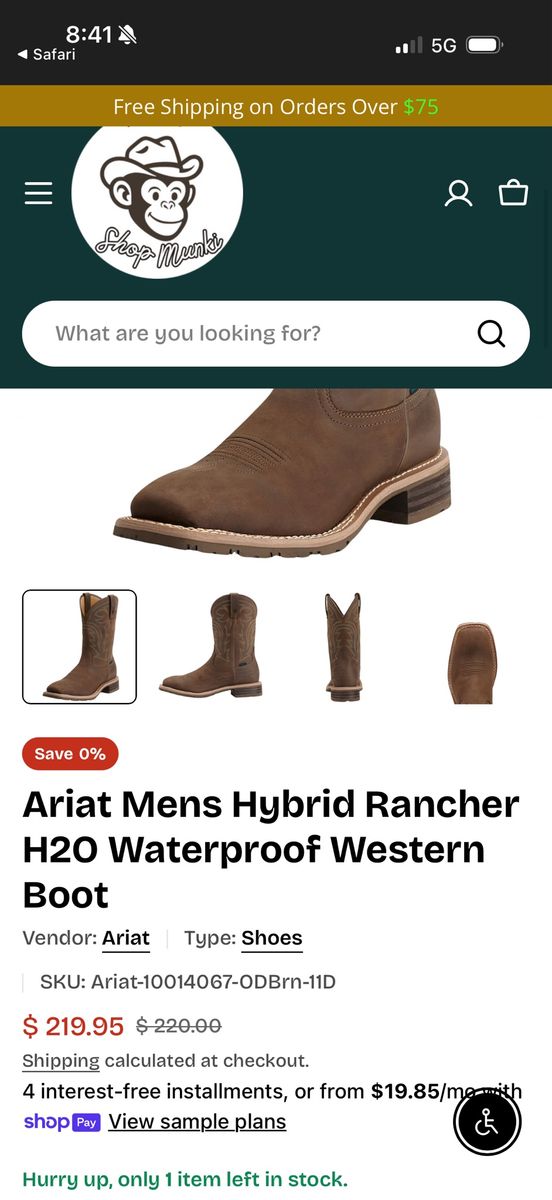The image size is (552, 1200).
Task: Tap the magnifying glass search icon
Action: pyautogui.click(x=491, y=333)
